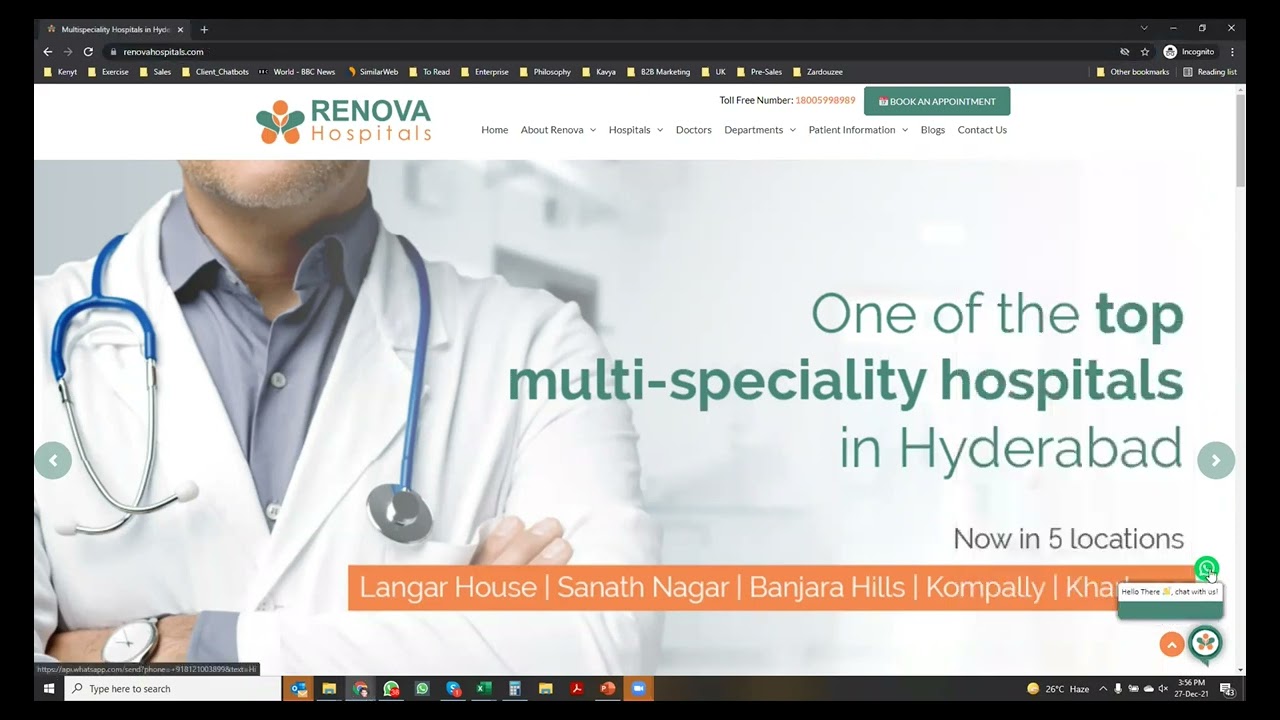The height and width of the screenshot is (720, 1280).
Task: Click the Renova Hospitals logo
Action: point(343,122)
